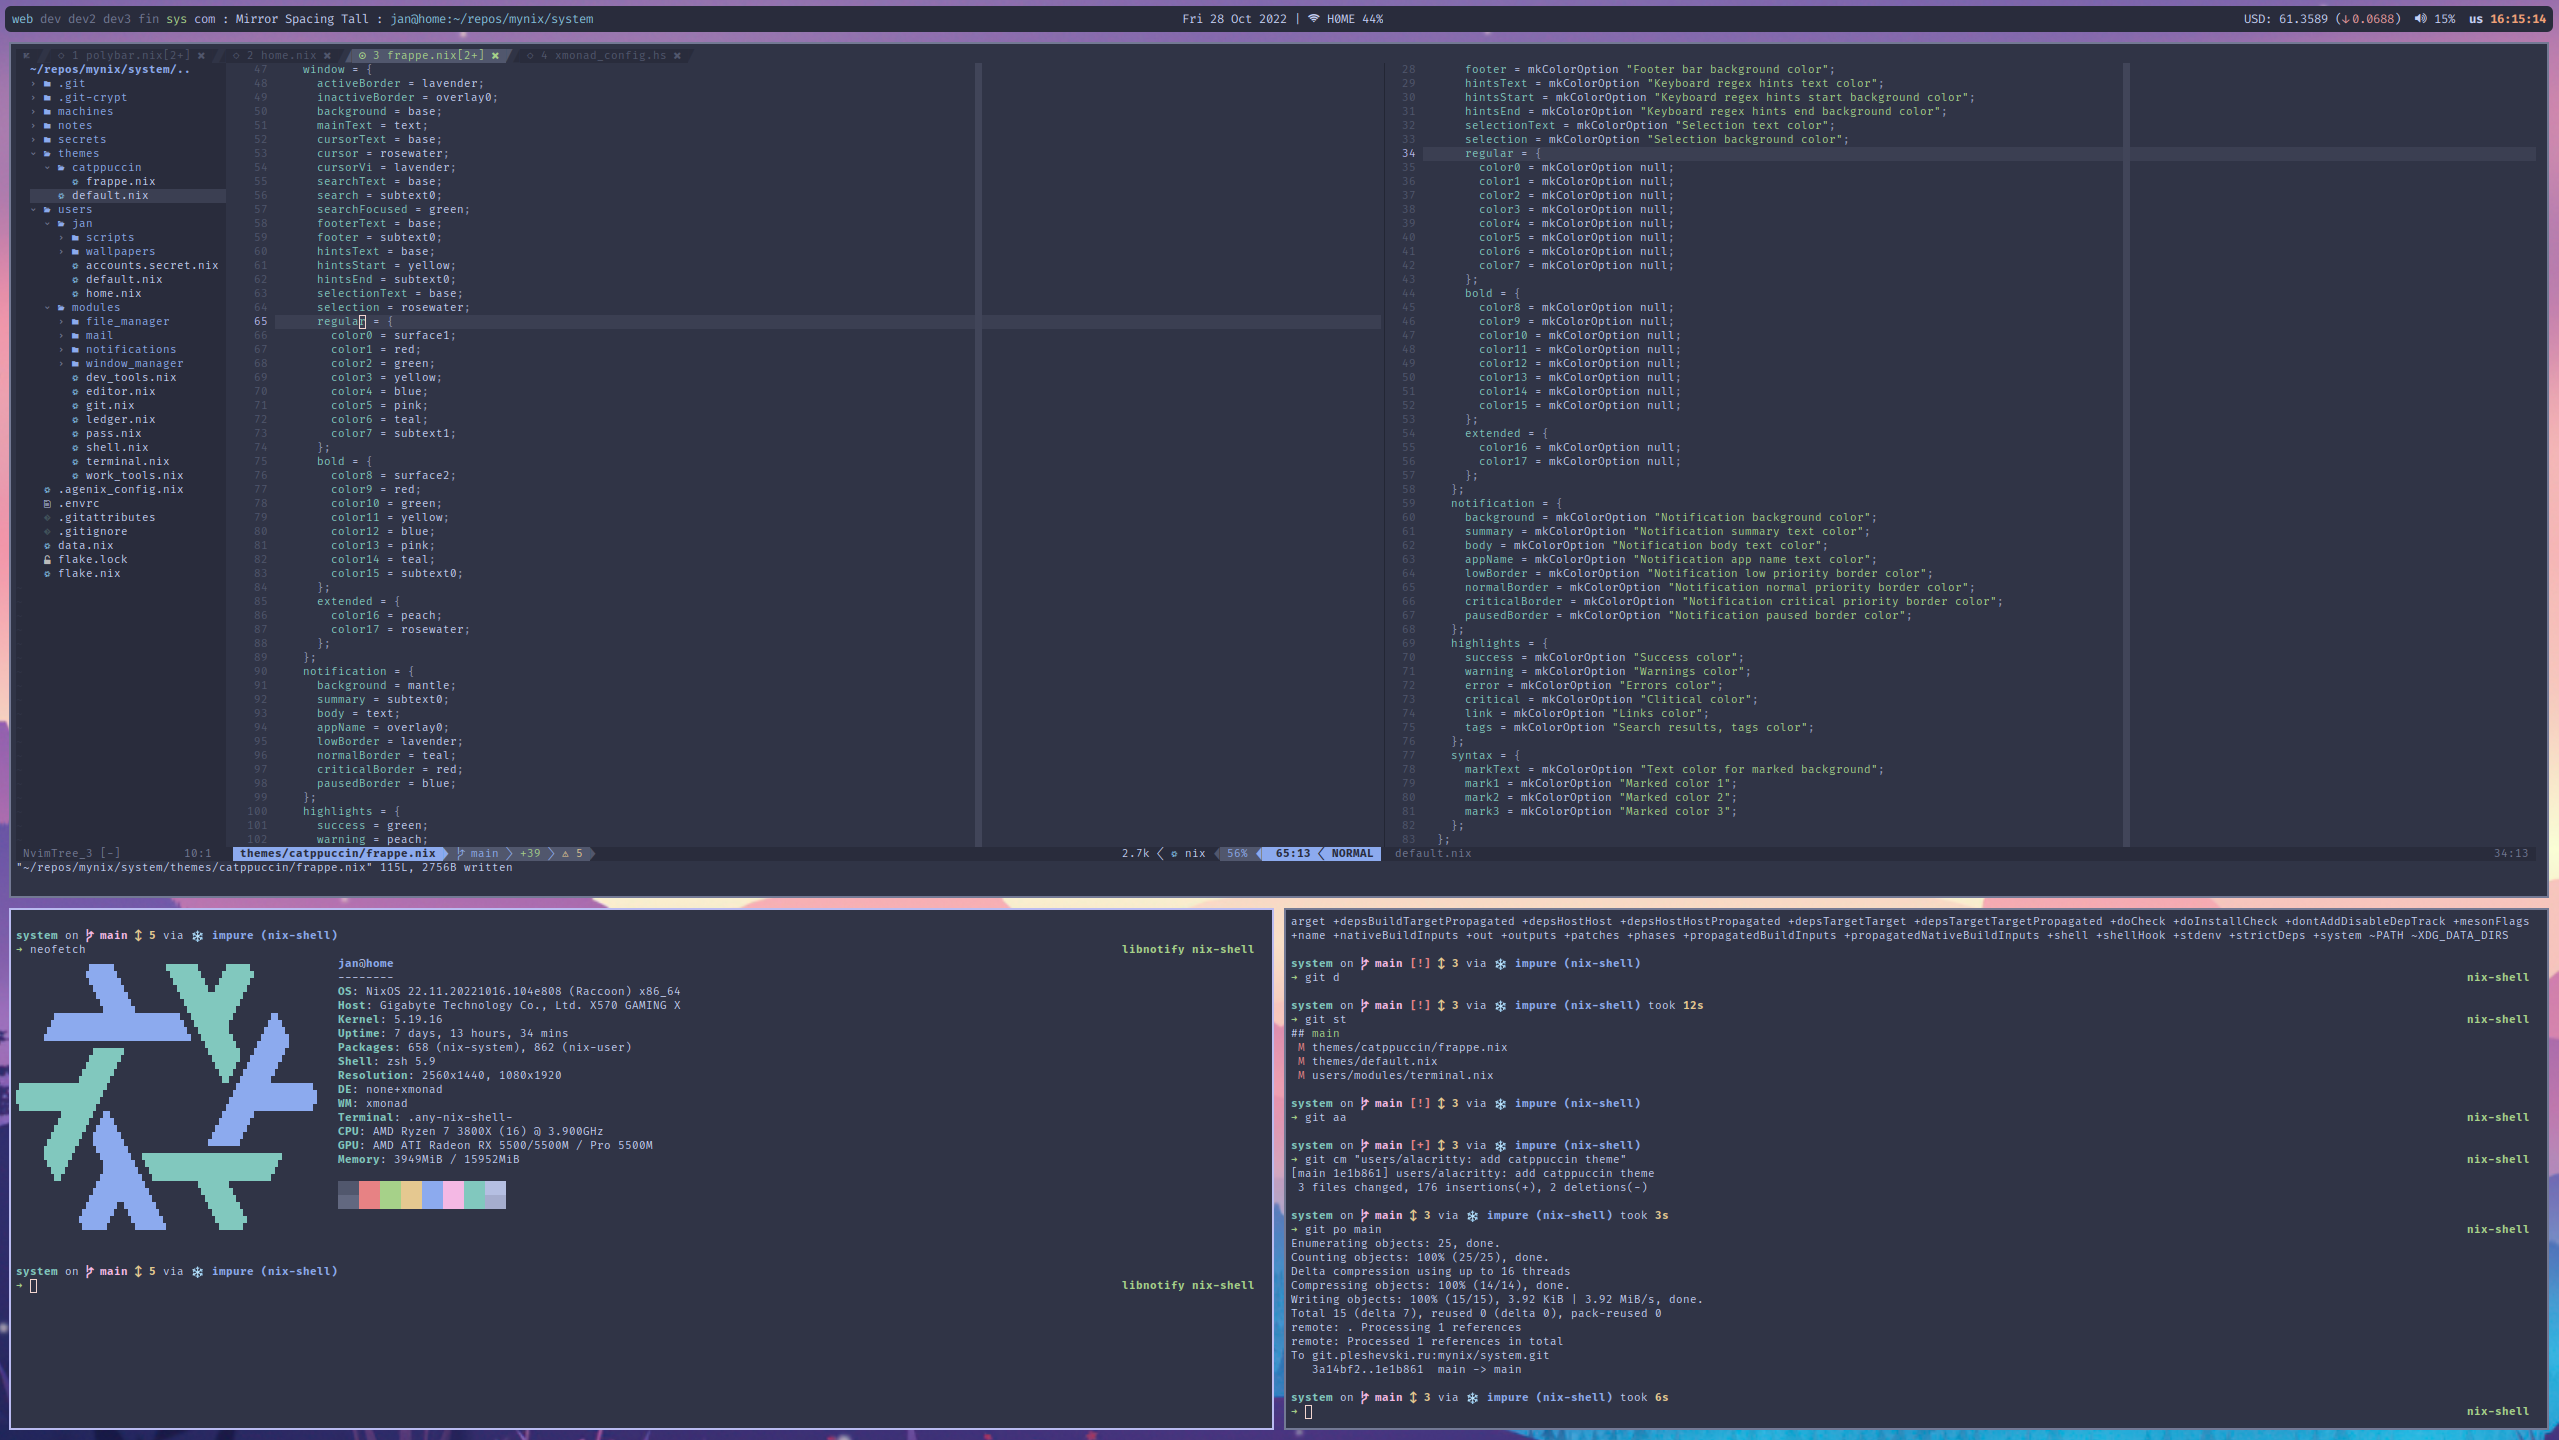Click the volume 15% speaker icon
Viewport: 2559px width, 1440px height.
pyautogui.click(x=2420, y=19)
